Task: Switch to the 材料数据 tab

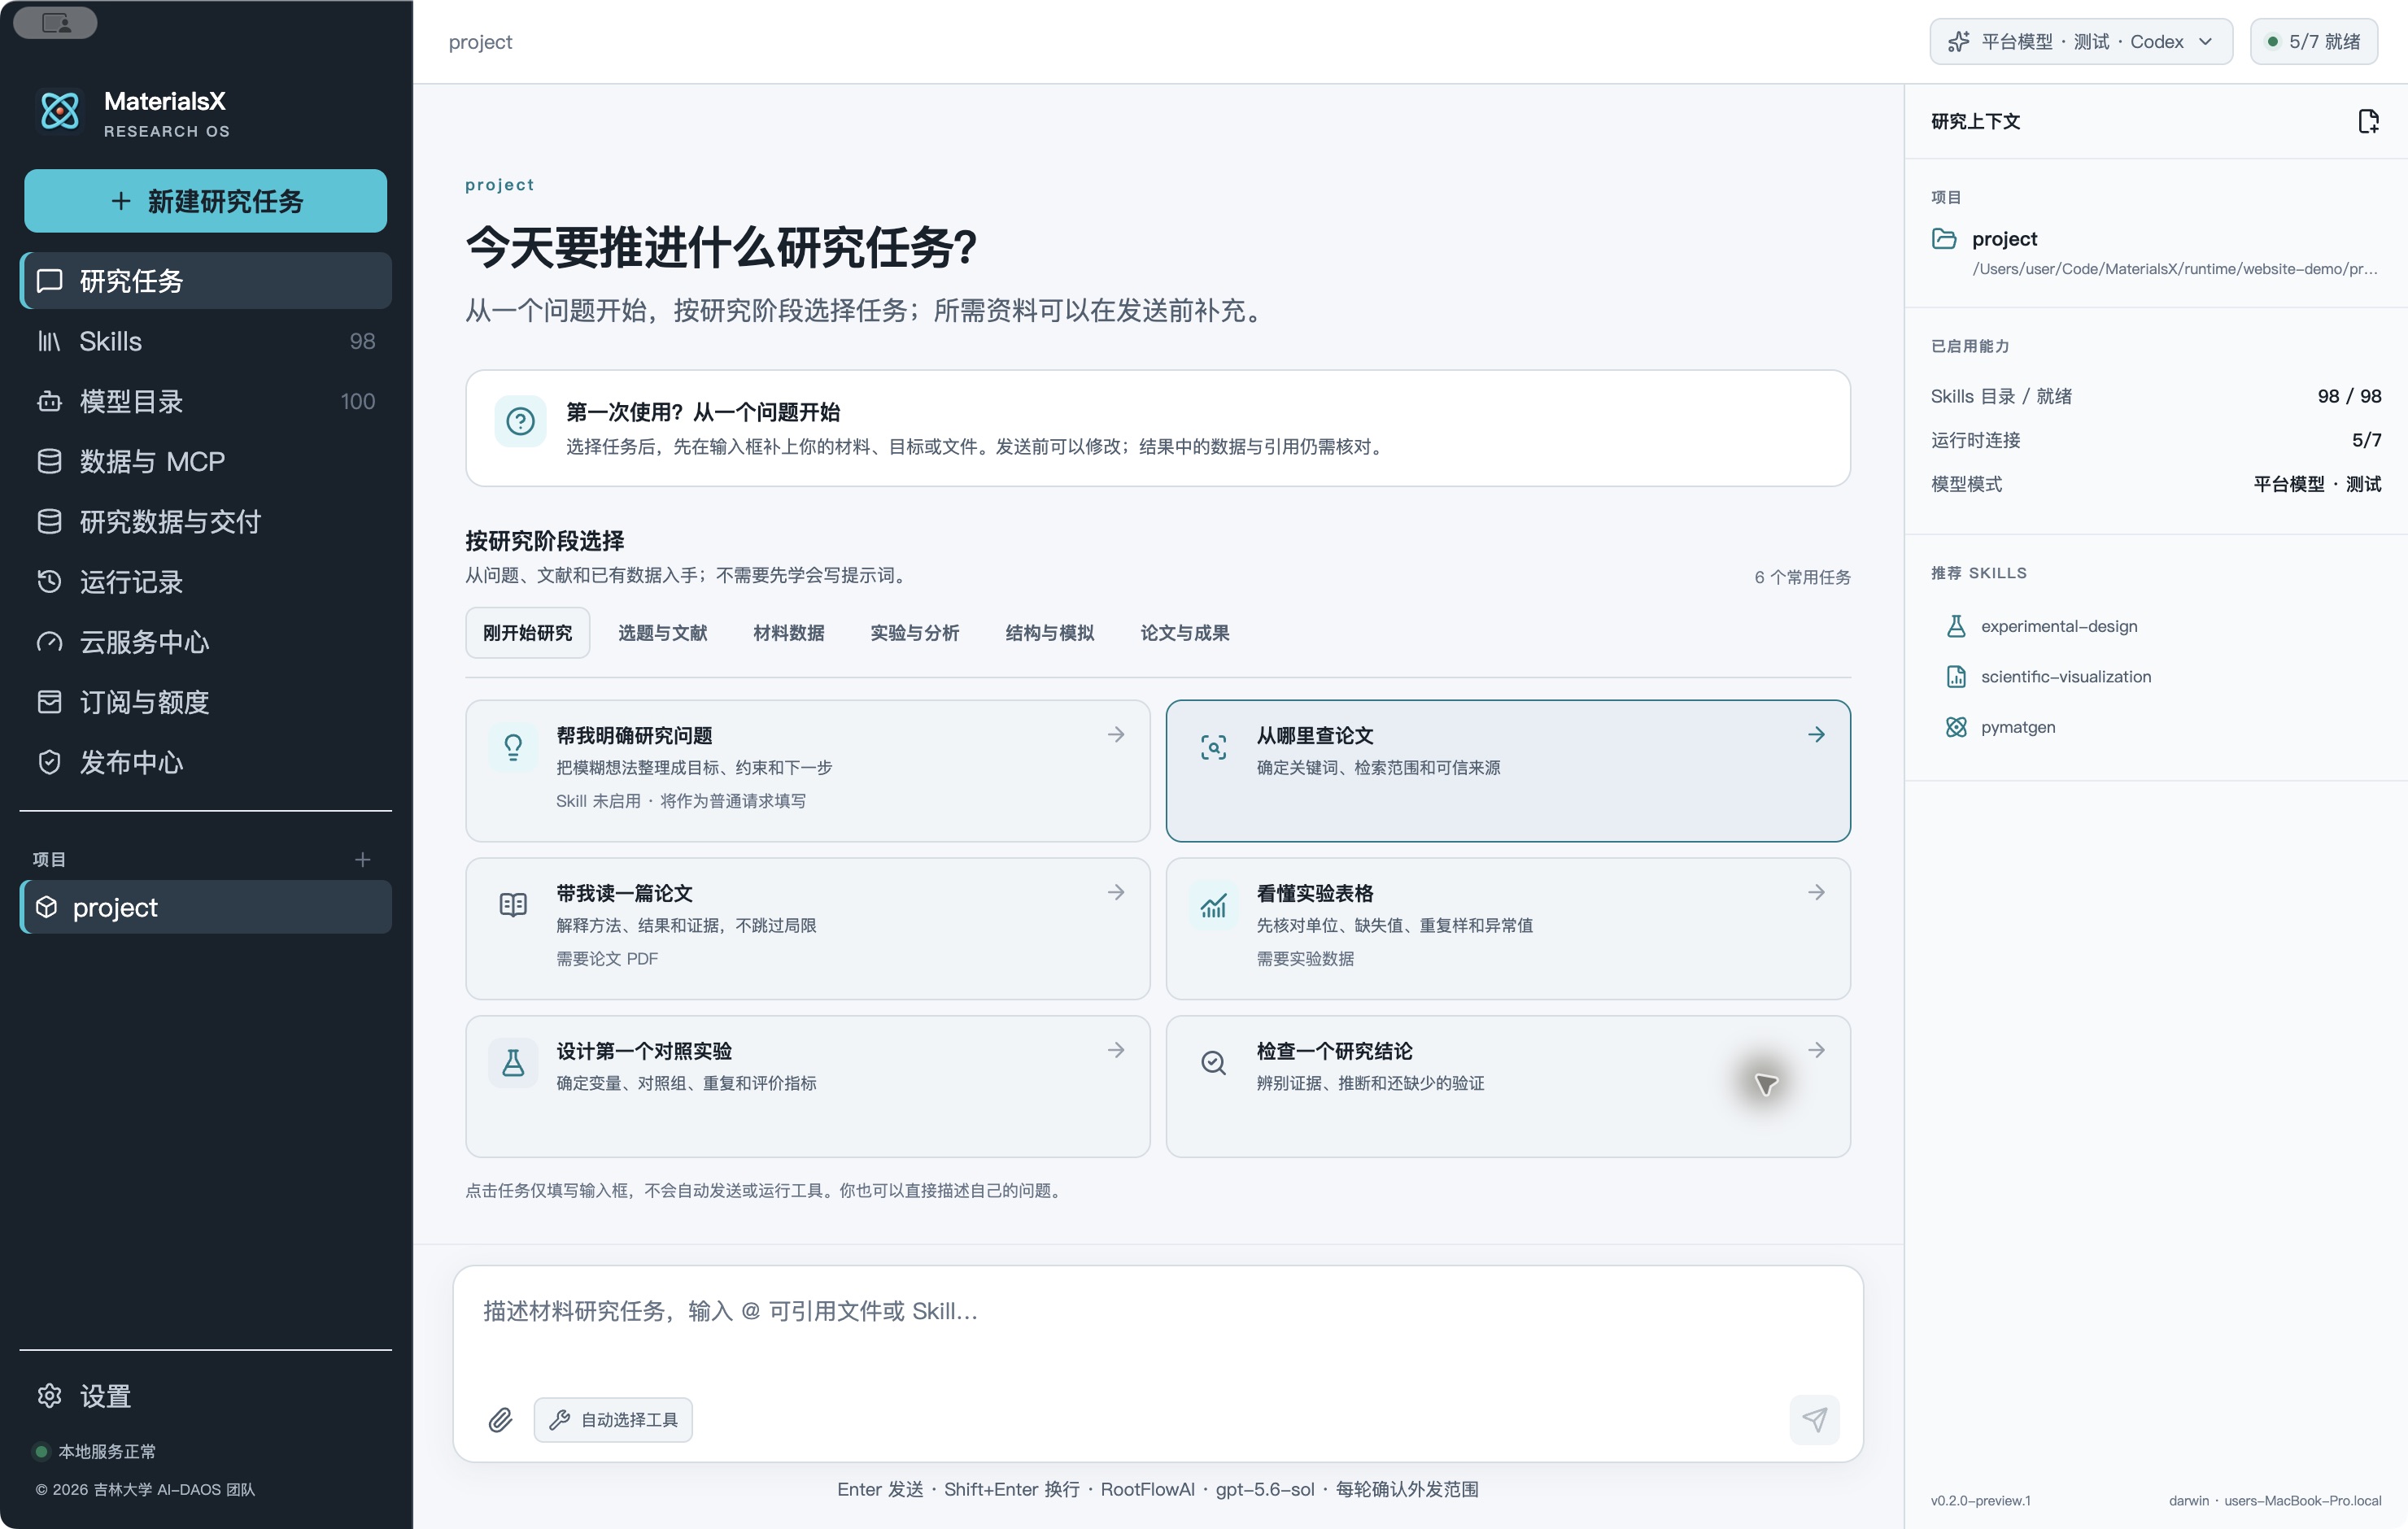Action: point(789,633)
